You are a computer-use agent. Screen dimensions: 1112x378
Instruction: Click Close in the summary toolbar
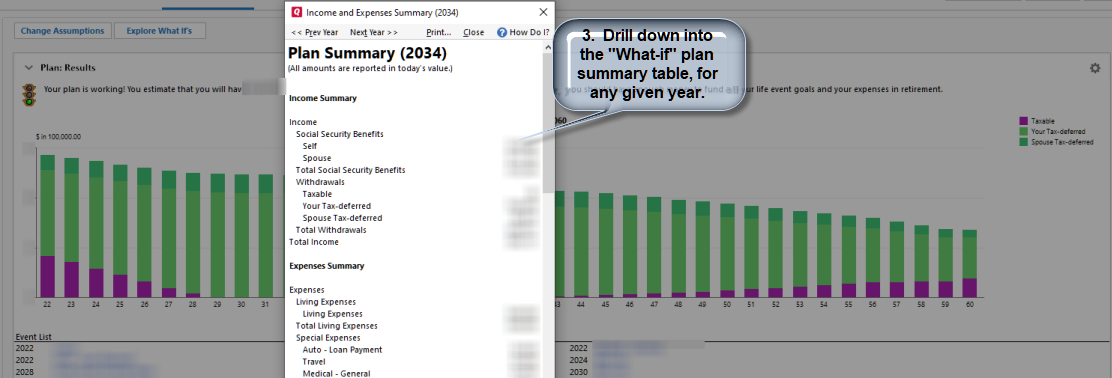474,33
